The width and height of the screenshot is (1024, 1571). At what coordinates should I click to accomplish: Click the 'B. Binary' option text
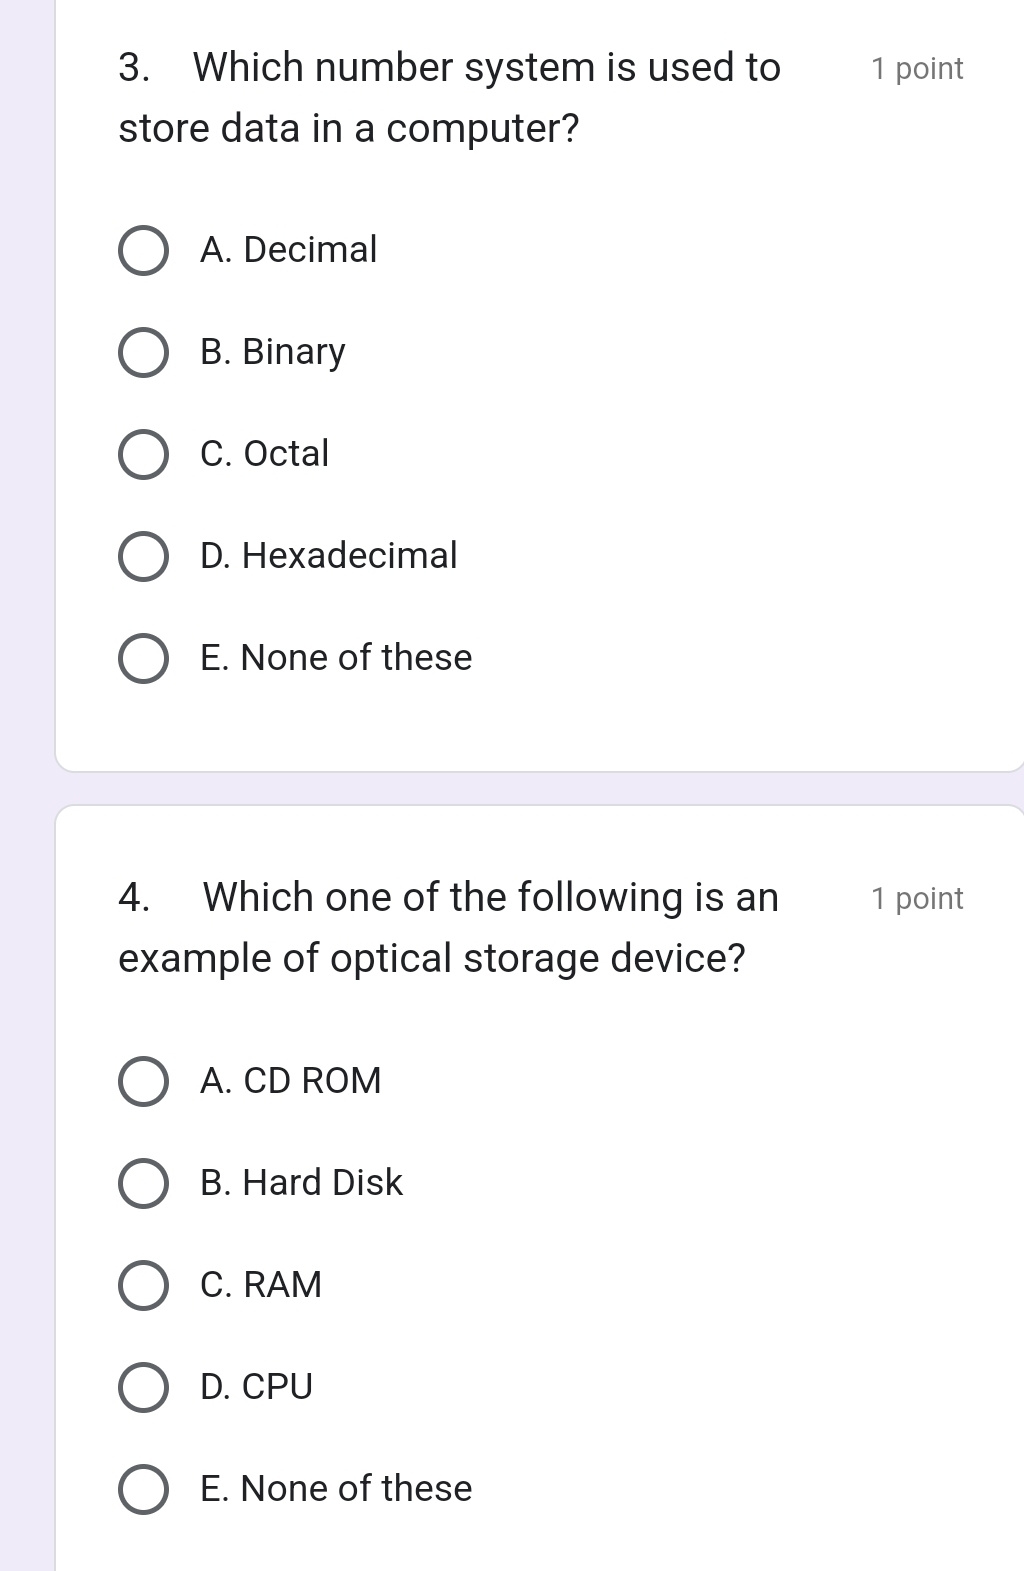coord(272,352)
